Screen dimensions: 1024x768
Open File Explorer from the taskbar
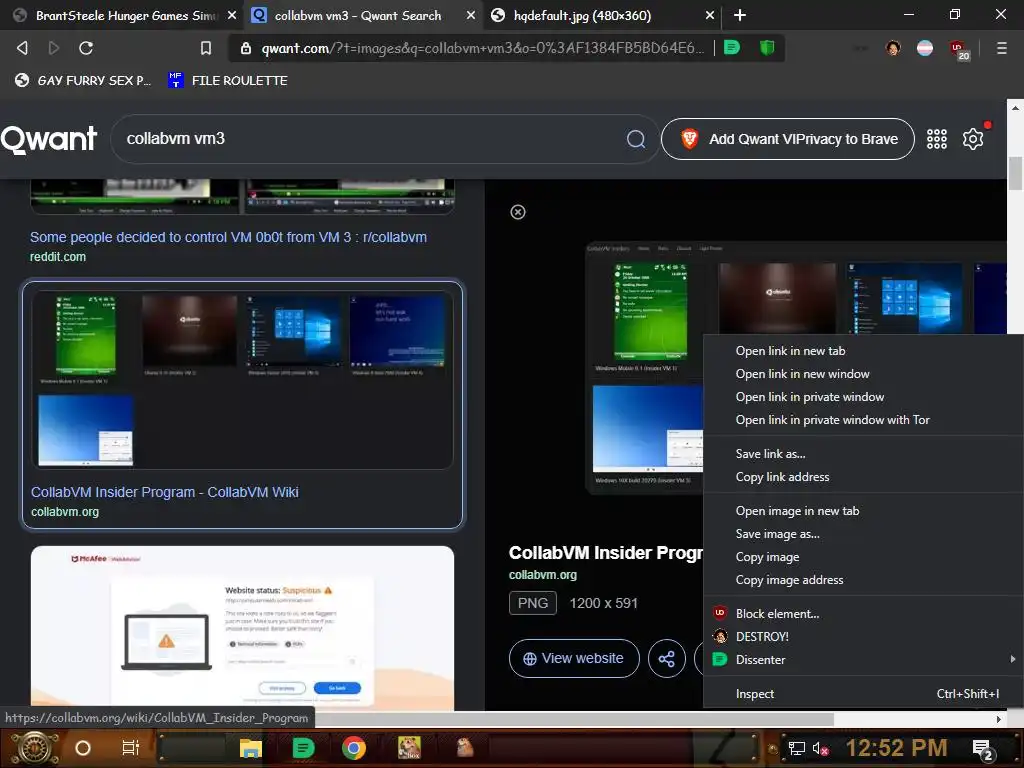click(x=250, y=748)
